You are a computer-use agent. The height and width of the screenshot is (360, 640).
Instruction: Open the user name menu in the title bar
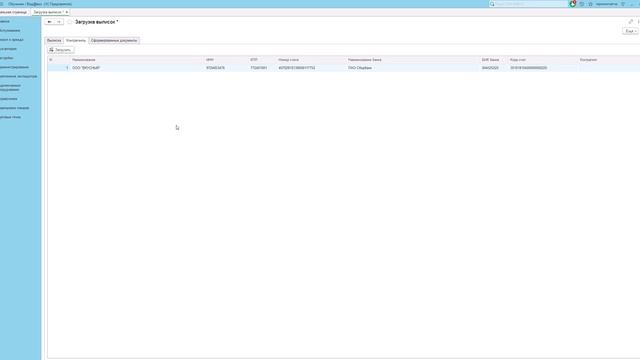click(x=606, y=4)
